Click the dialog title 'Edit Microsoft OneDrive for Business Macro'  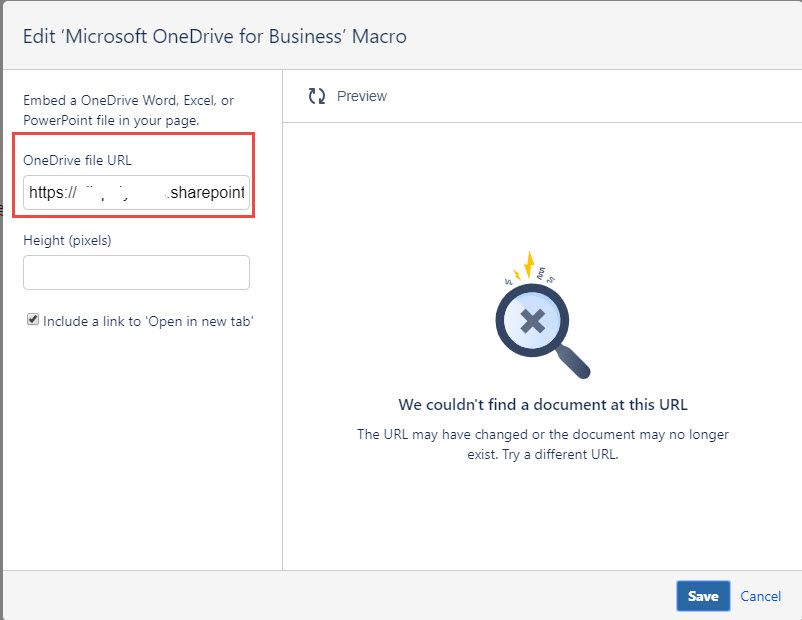[215, 36]
